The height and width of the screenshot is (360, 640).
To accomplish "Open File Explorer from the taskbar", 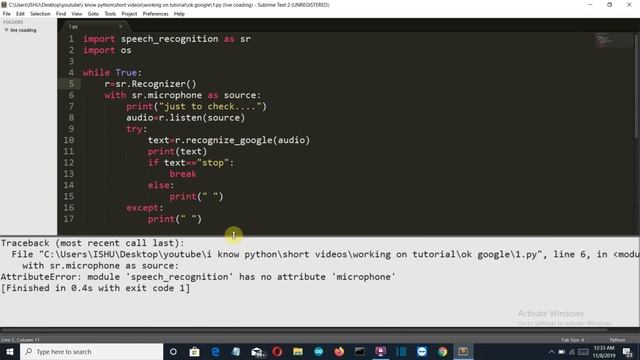I will coord(298,351).
